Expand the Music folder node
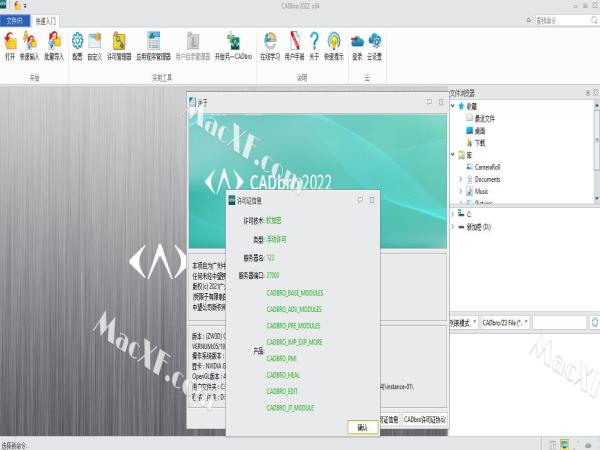 point(461,191)
